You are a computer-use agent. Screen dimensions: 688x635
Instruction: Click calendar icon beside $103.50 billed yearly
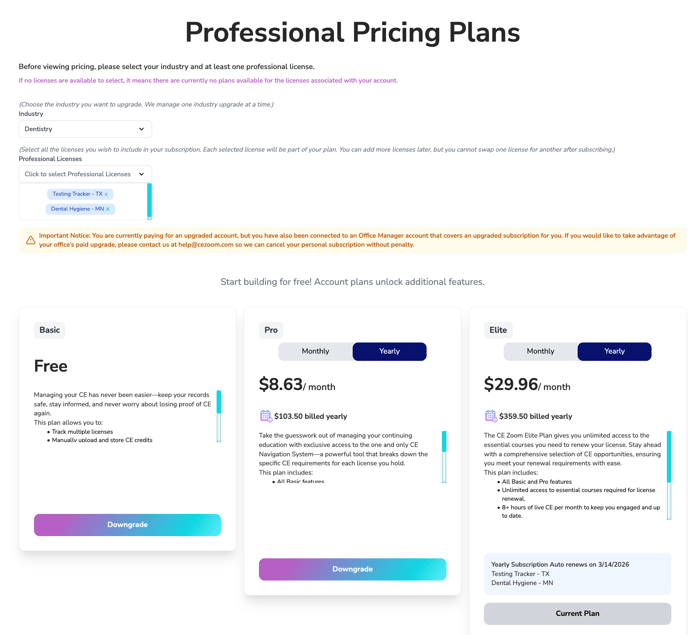pyautogui.click(x=266, y=416)
